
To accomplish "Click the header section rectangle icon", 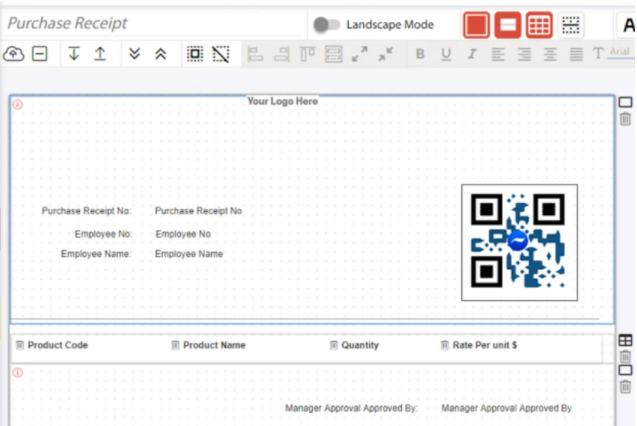I will tap(625, 102).
